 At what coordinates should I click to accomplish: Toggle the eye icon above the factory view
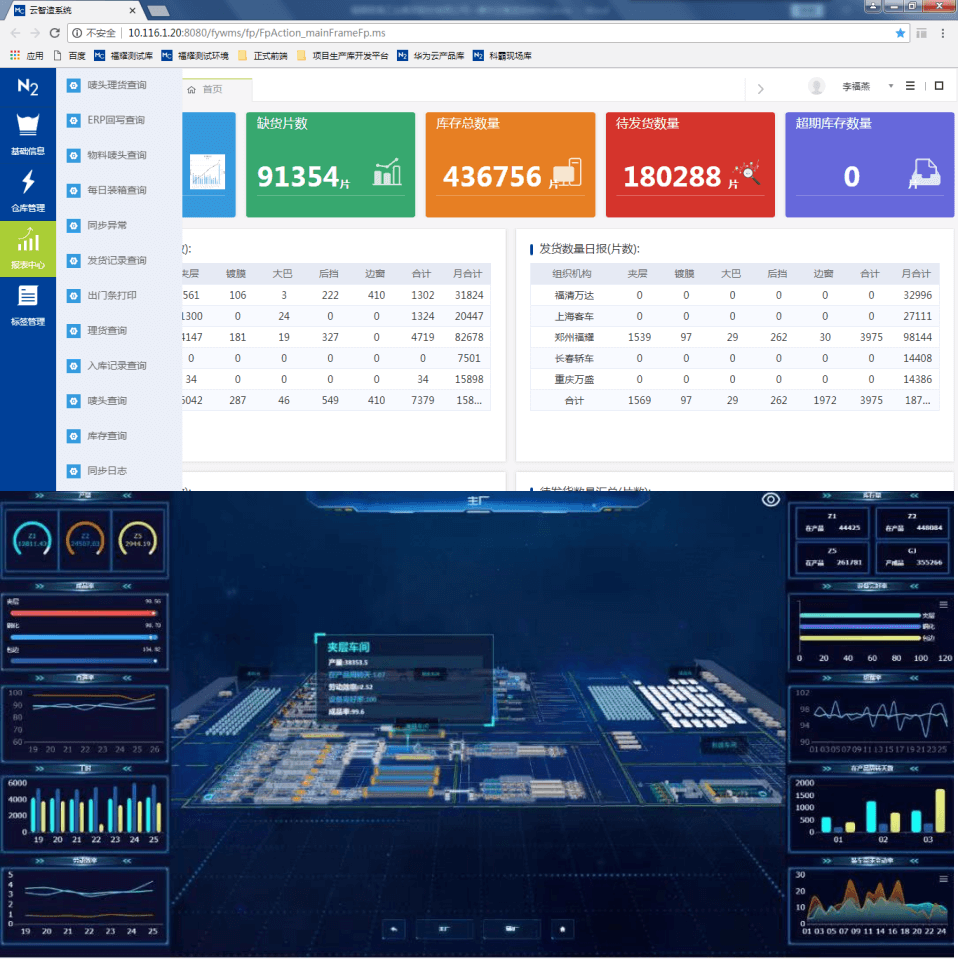click(770, 500)
